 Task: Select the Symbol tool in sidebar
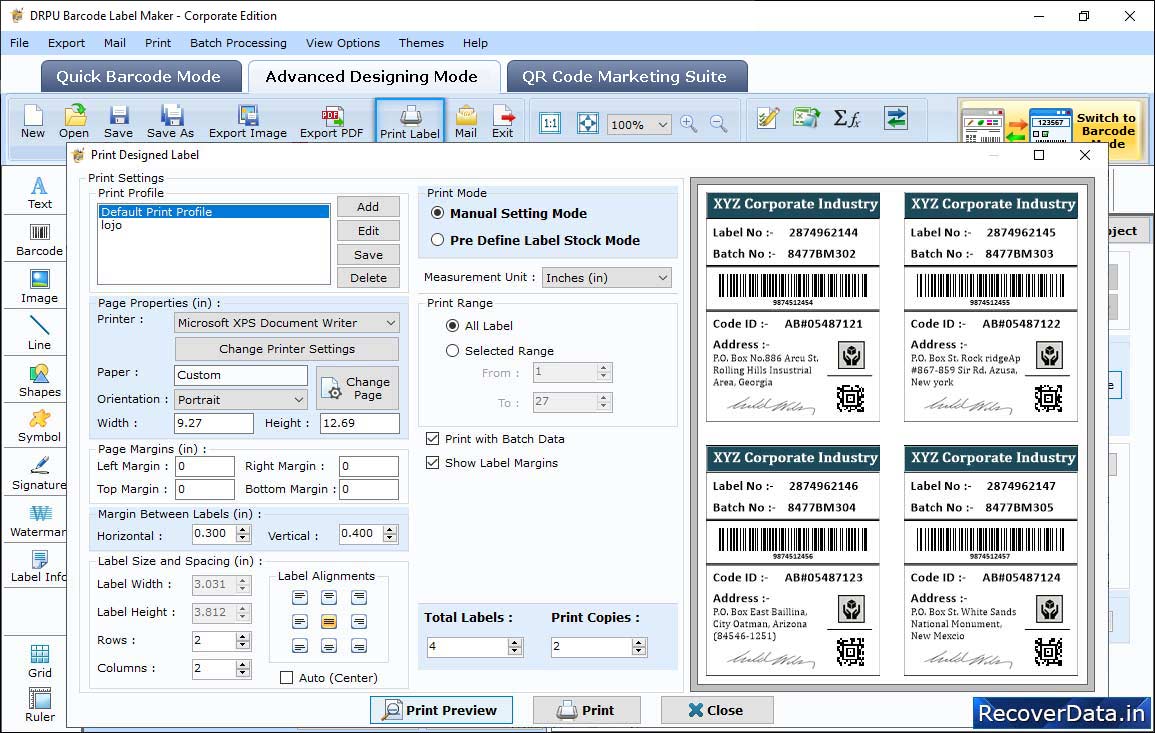point(40,426)
